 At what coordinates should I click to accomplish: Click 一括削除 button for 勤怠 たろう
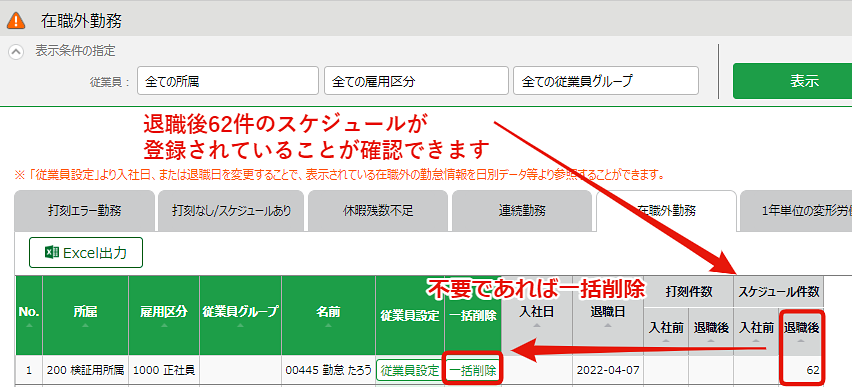click(x=472, y=371)
